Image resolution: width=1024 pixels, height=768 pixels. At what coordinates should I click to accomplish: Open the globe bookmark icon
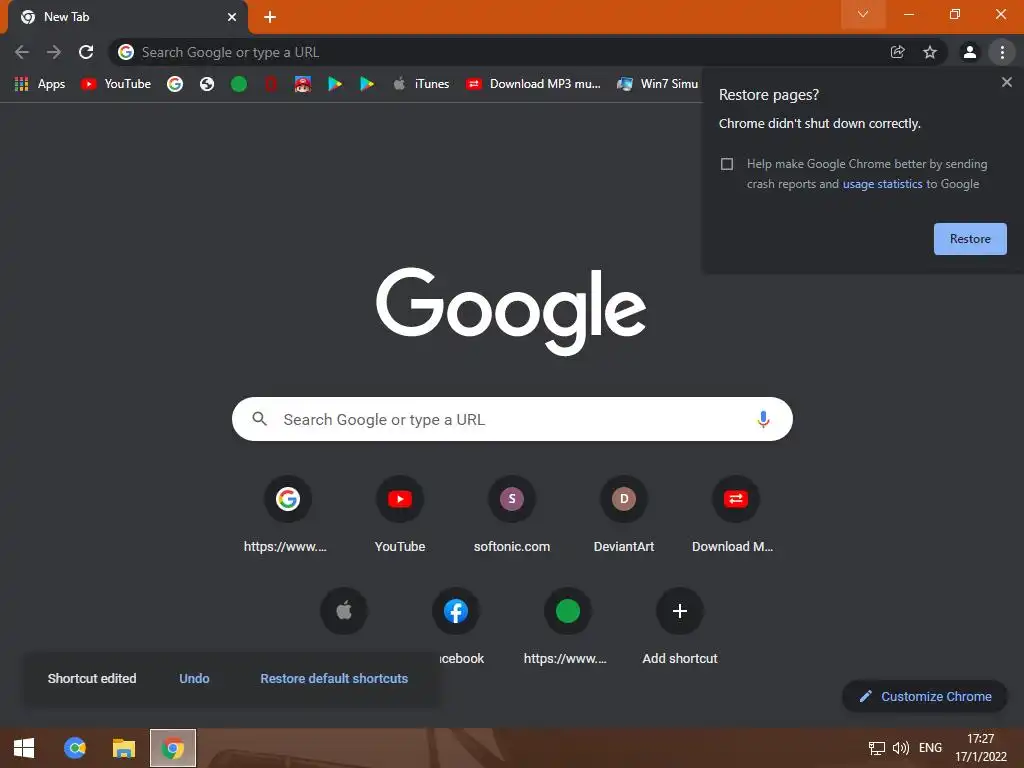point(207,84)
